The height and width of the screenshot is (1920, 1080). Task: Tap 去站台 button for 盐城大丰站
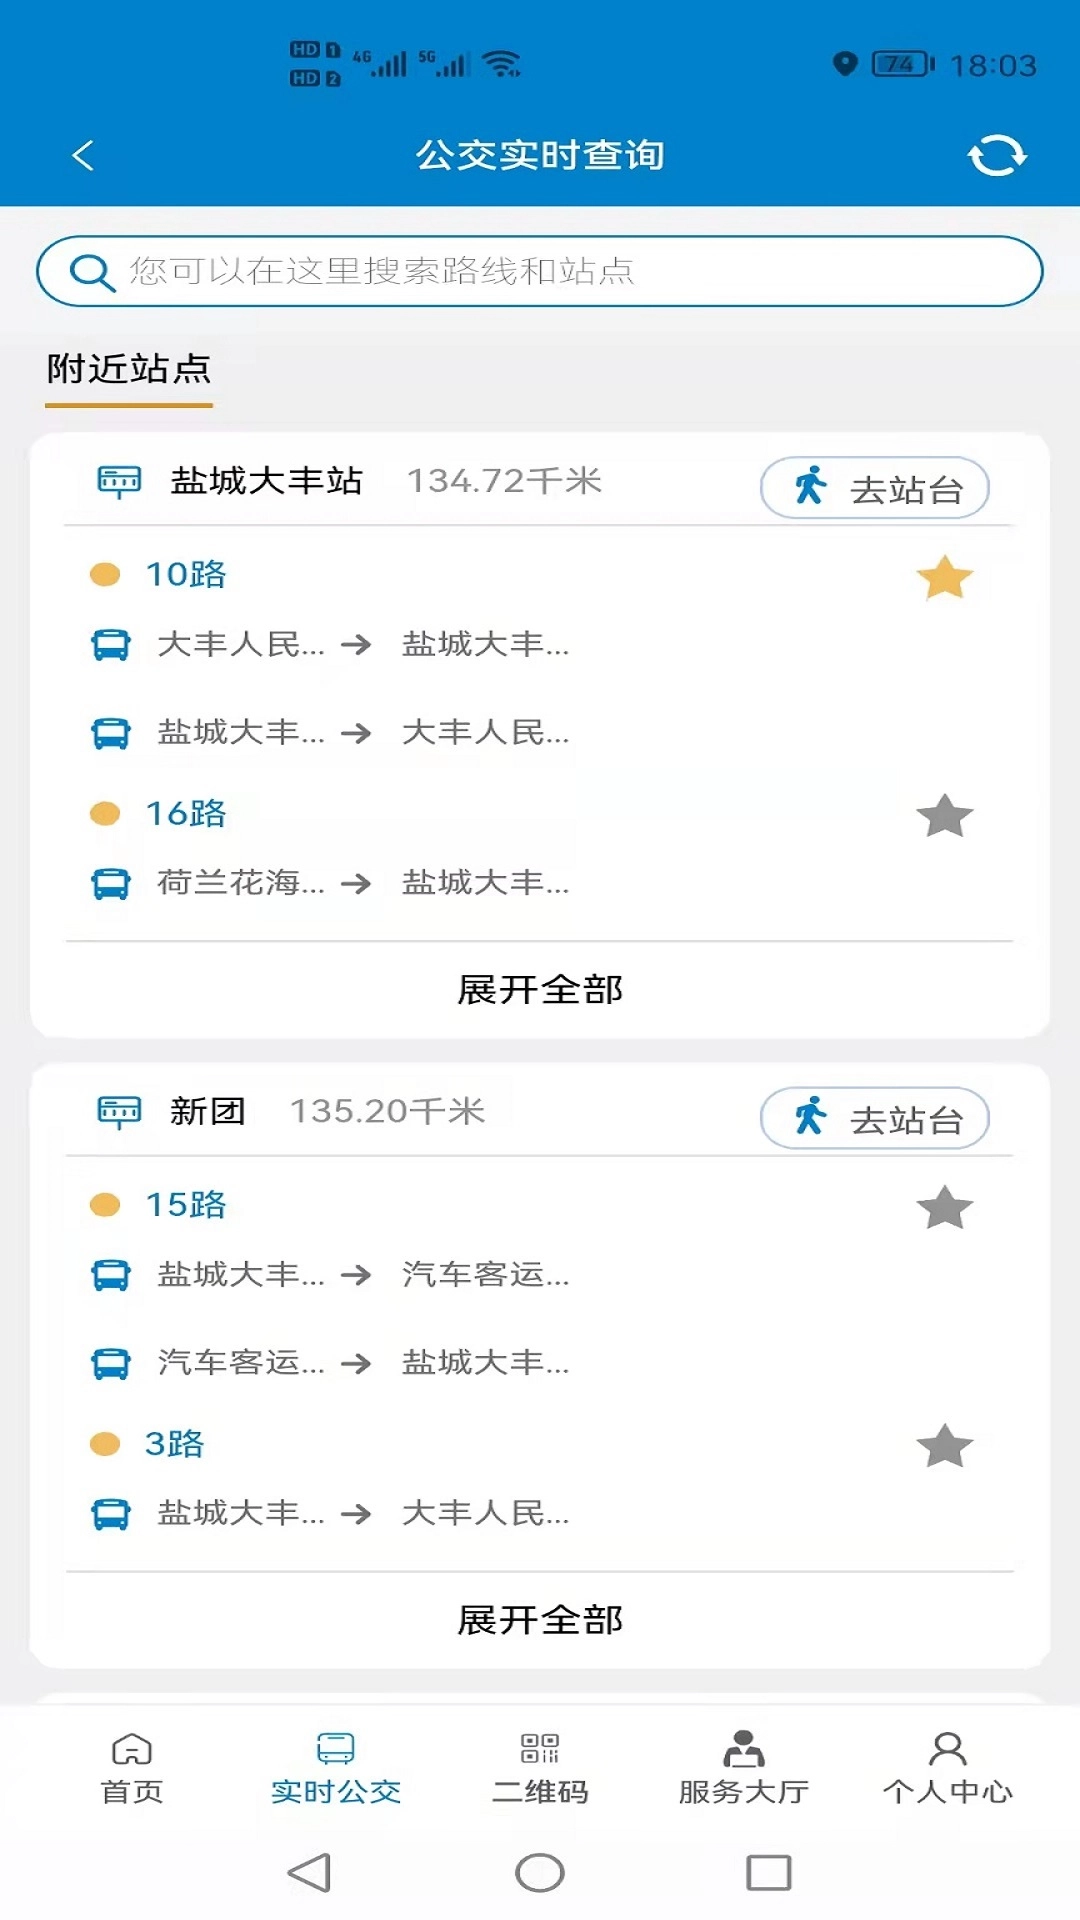tap(875, 488)
